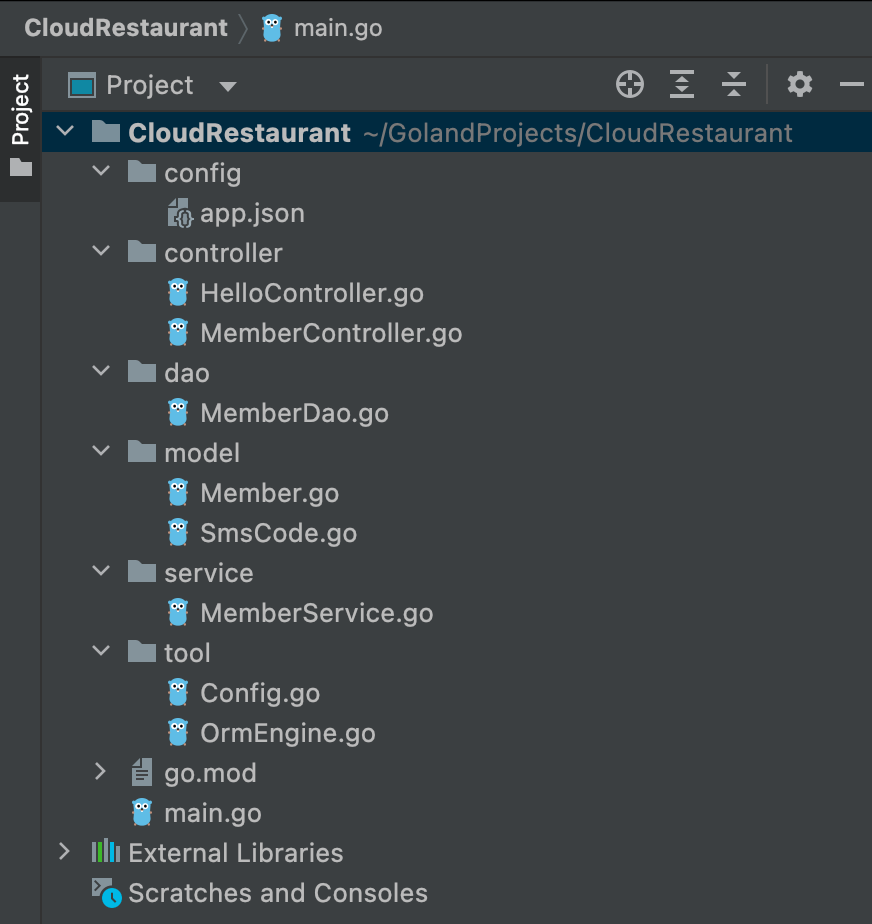Select MemberController.go in the tree

coord(331,333)
